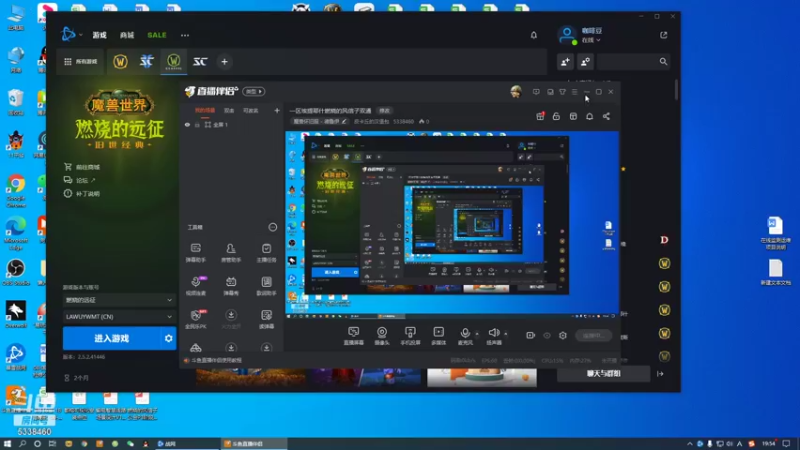Open Windows Start menu
The image size is (800, 450).
8,444
